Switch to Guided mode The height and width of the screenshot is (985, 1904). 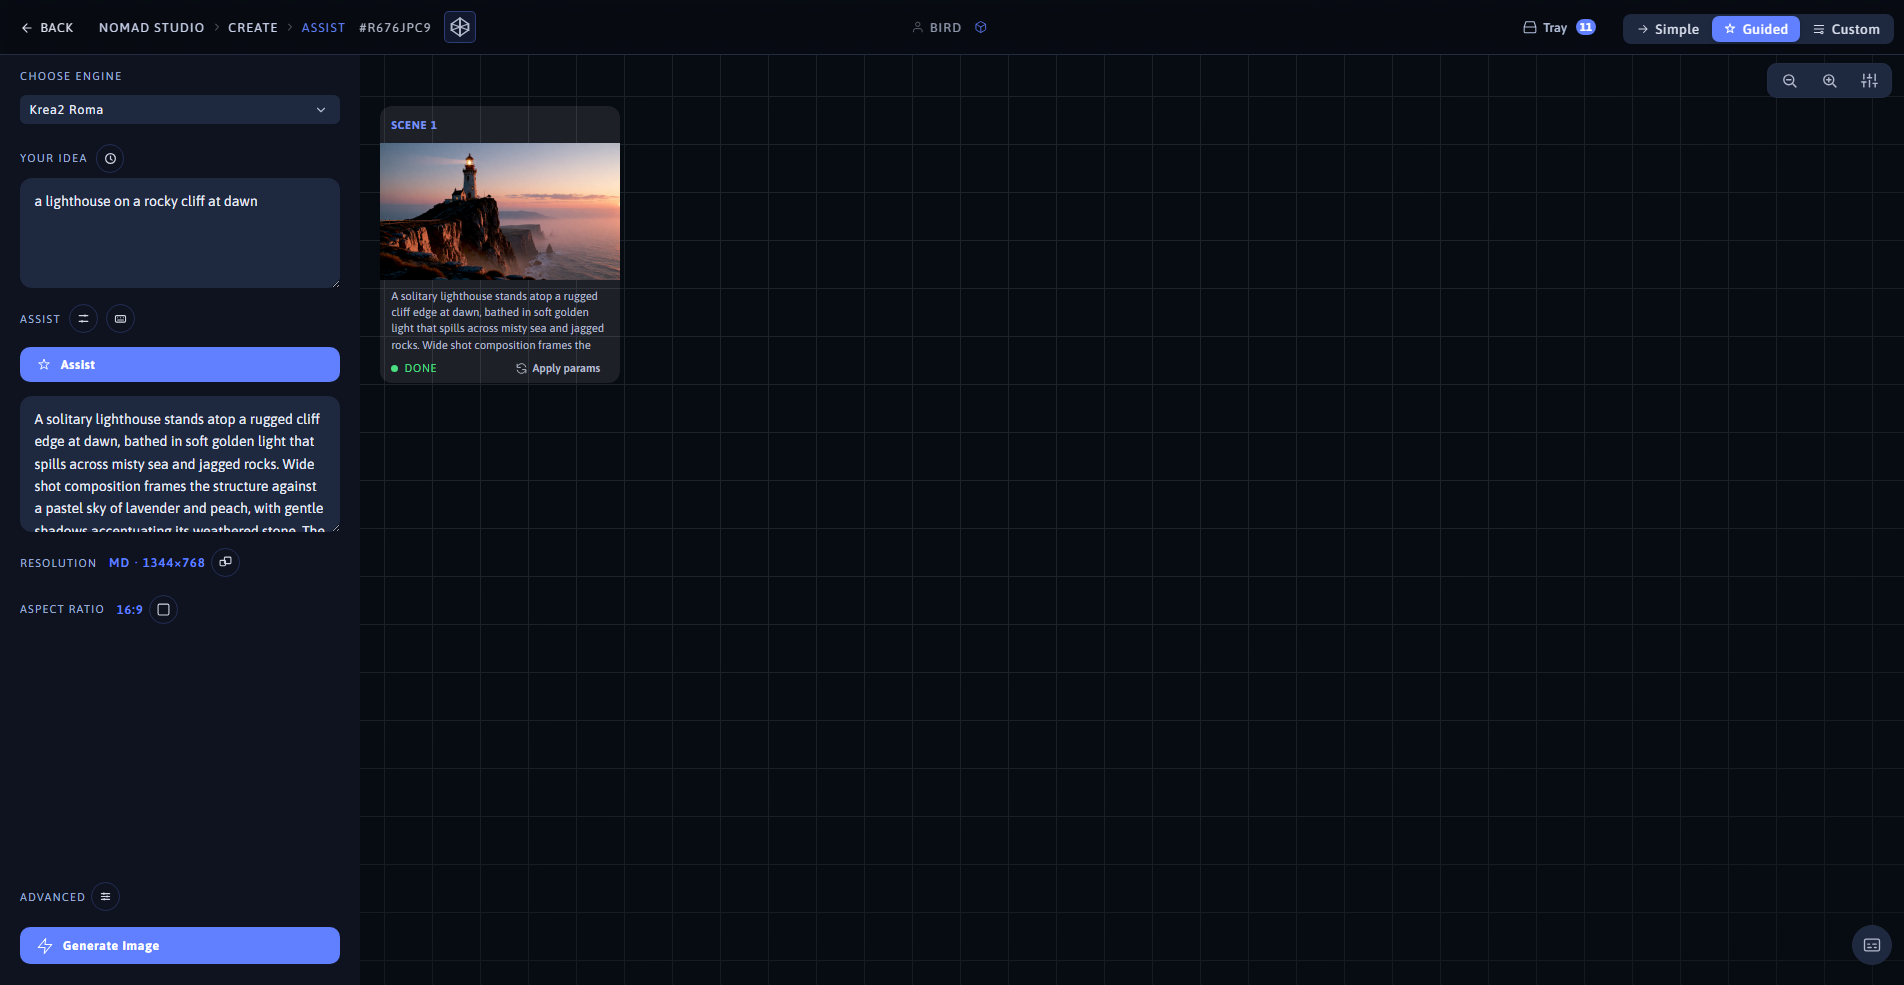coord(1756,29)
